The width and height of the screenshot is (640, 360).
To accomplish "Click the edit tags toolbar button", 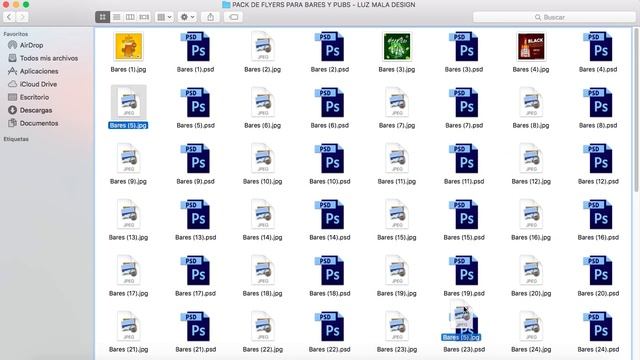I will [x=233, y=17].
